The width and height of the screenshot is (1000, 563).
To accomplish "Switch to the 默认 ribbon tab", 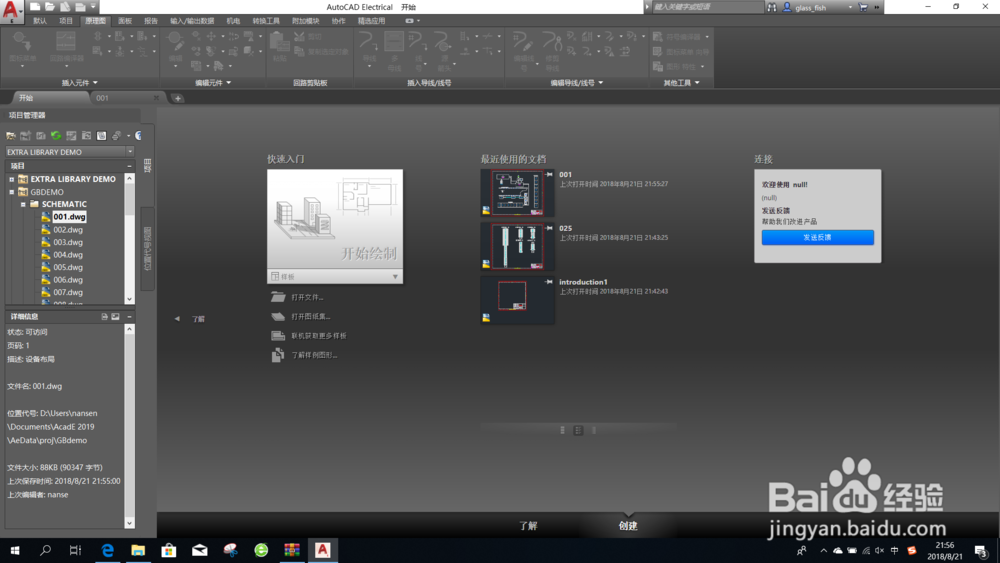I will pyautogui.click(x=40, y=21).
